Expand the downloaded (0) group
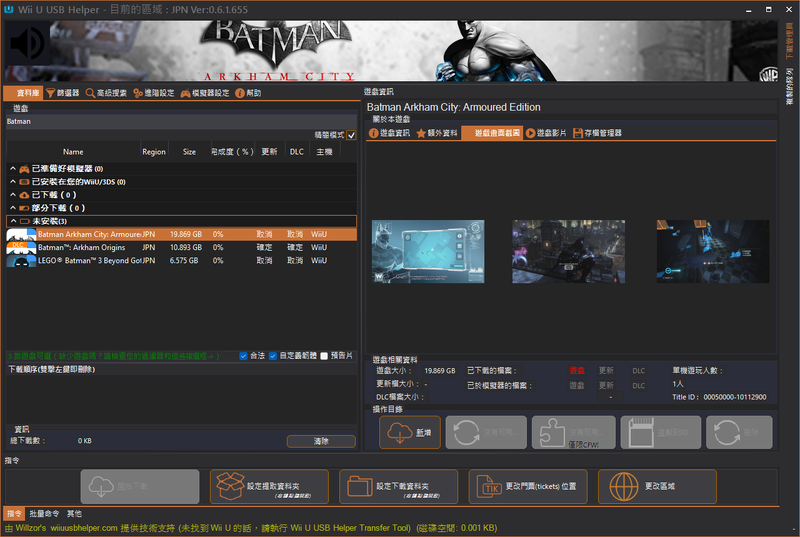800x537 pixels. tap(13, 195)
